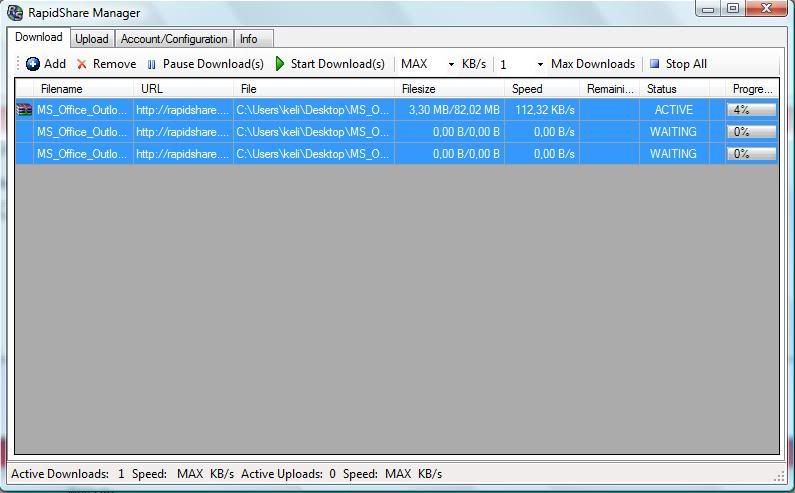Viewport: 795px width, 493px height.
Task: Click the RapidShare Manager title bar icon
Action: 15,12
